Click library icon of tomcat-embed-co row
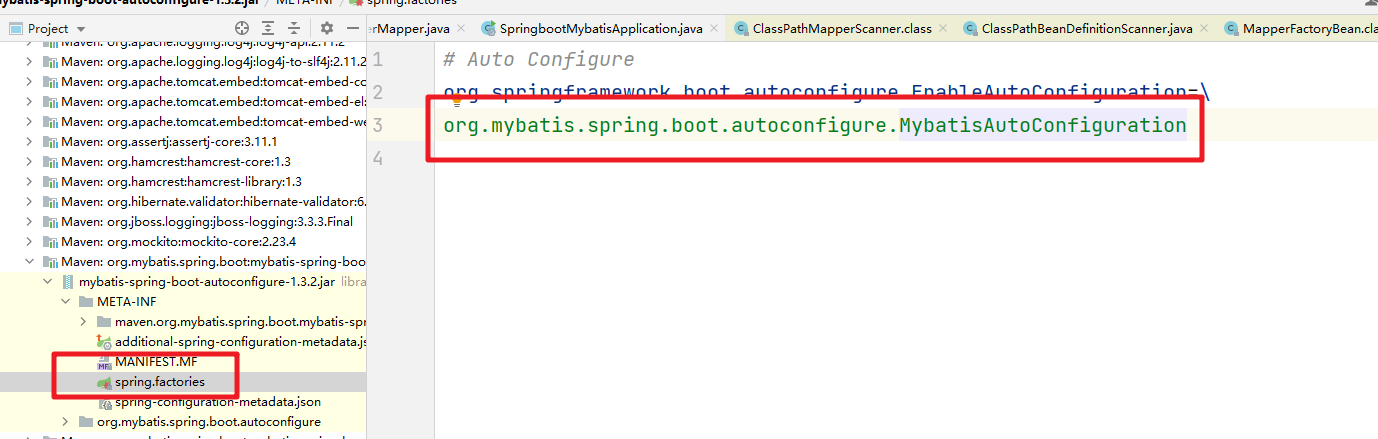Viewport: 1378px width, 439px height. click(x=48, y=82)
